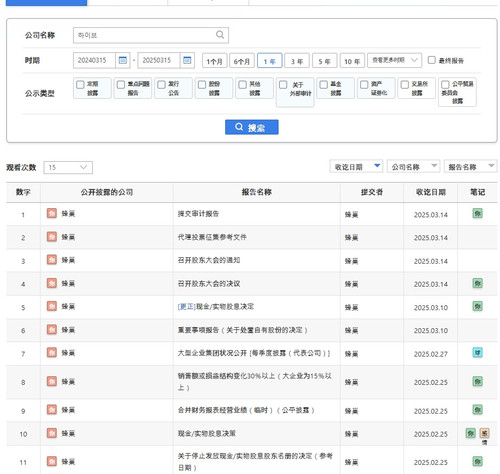
Task: Click the green note badge in row 8
Action: pos(477,381)
